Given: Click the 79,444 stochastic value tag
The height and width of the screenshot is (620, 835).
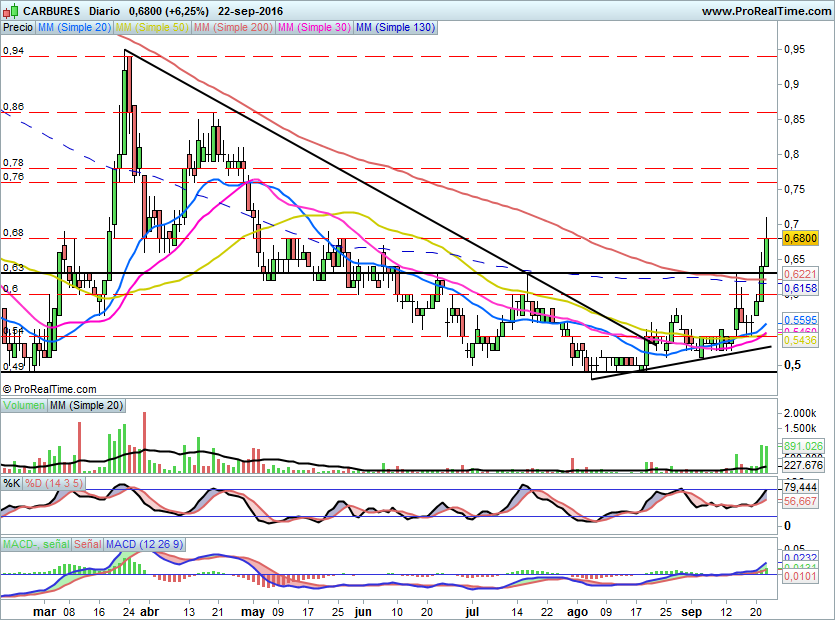Looking at the screenshot, I should pos(800,487).
